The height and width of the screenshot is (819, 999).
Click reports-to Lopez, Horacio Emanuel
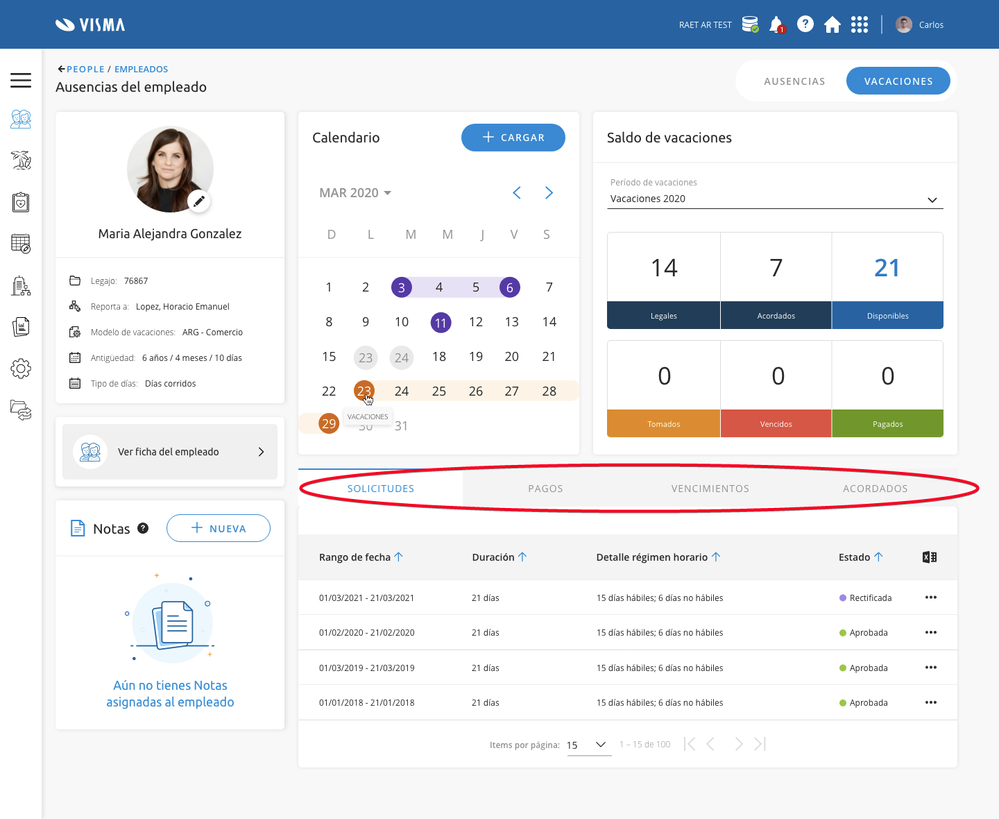click(x=182, y=307)
